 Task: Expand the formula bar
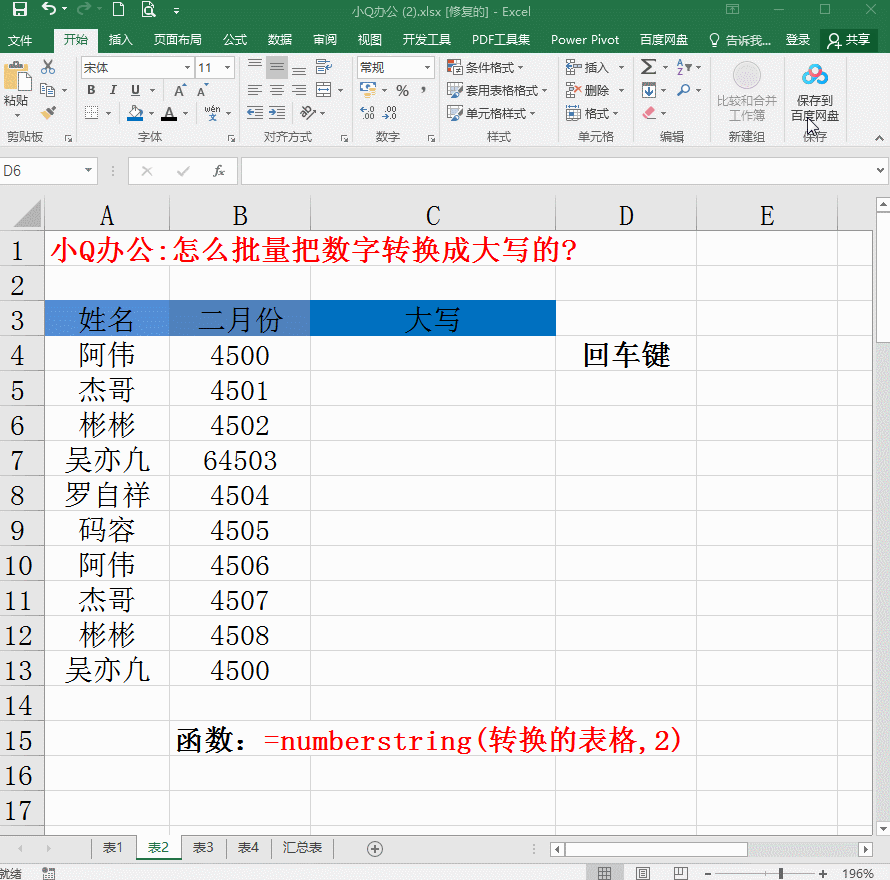tap(880, 170)
